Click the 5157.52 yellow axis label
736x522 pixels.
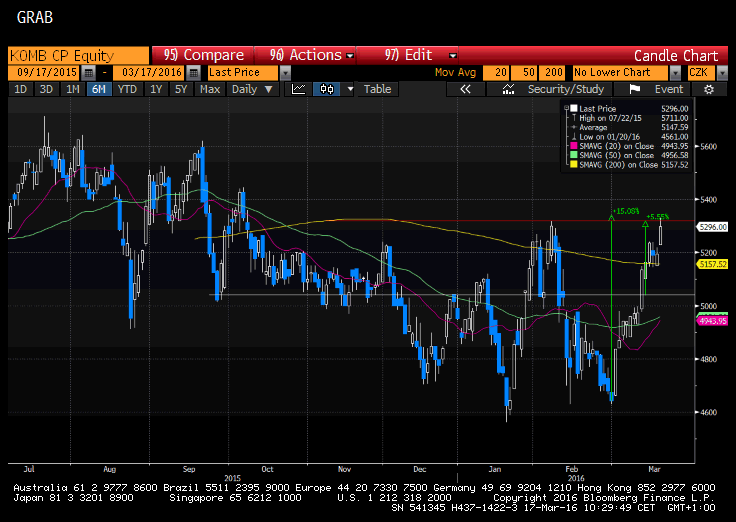[x=713, y=264]
